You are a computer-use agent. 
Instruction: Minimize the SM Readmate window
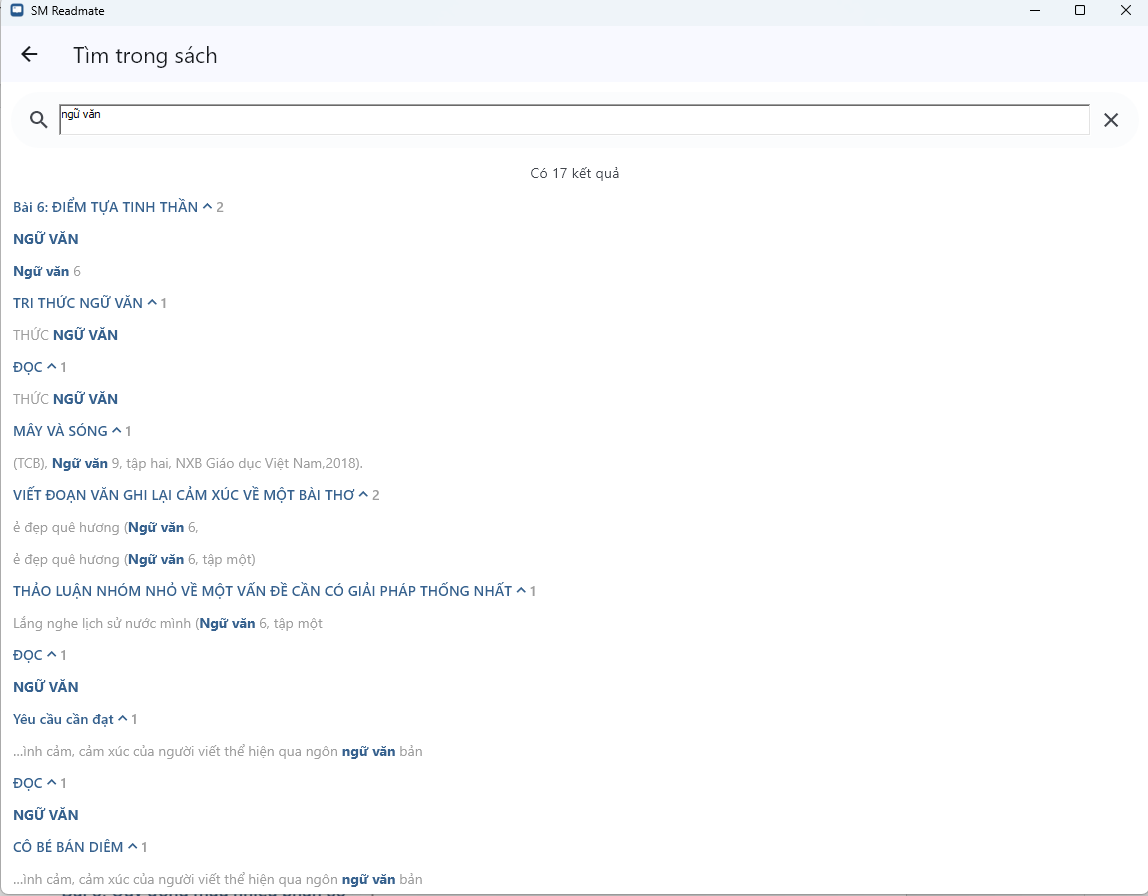[x=1034, y=11]
